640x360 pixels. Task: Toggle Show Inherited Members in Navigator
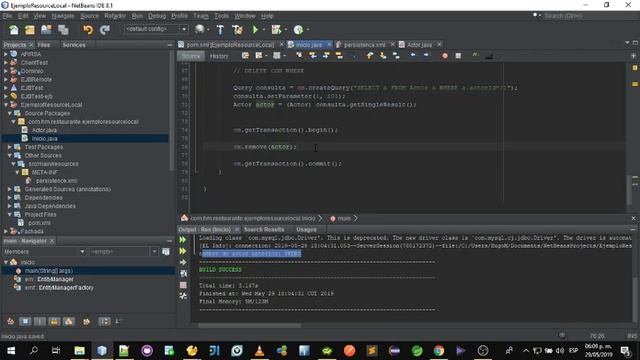coord(10,322)
